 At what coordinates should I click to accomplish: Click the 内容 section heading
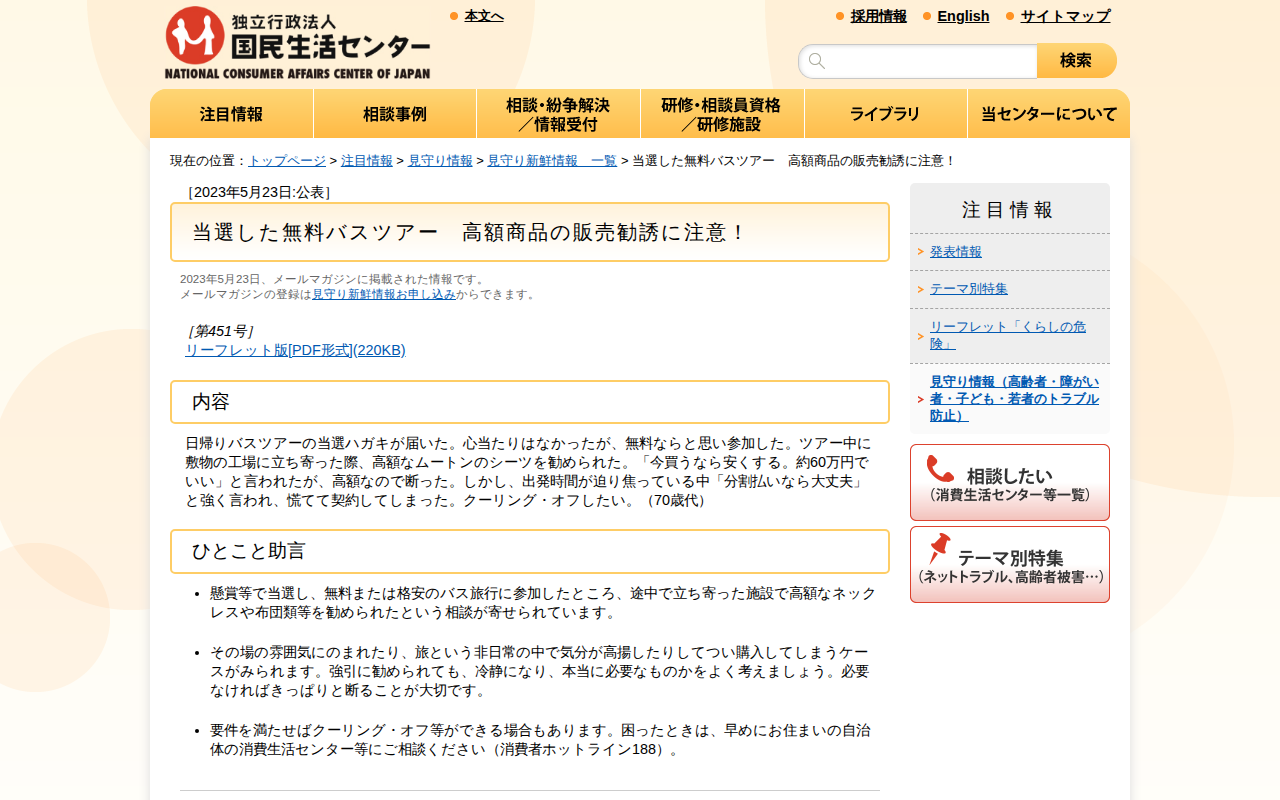[x=530, y=402]
